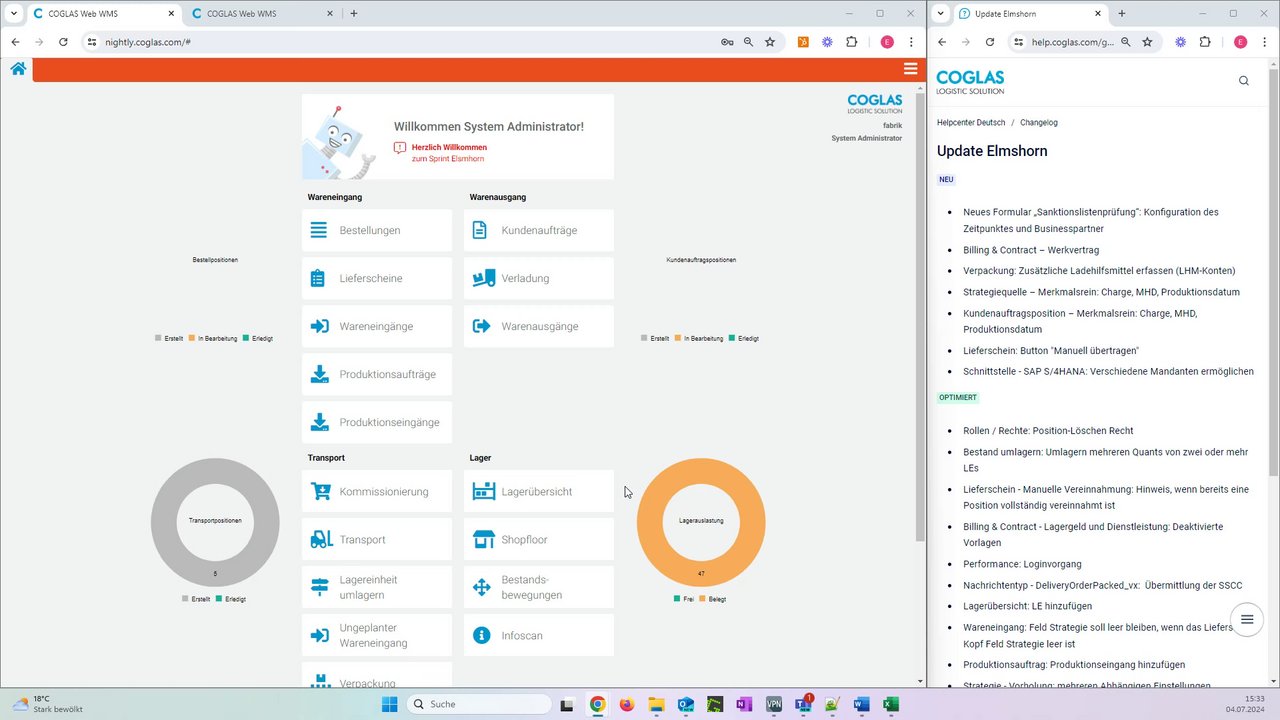Image resolution: width=1280 pixels, height=720 pixels.
Task: Open a new tab in left browser
Action: 354,14
